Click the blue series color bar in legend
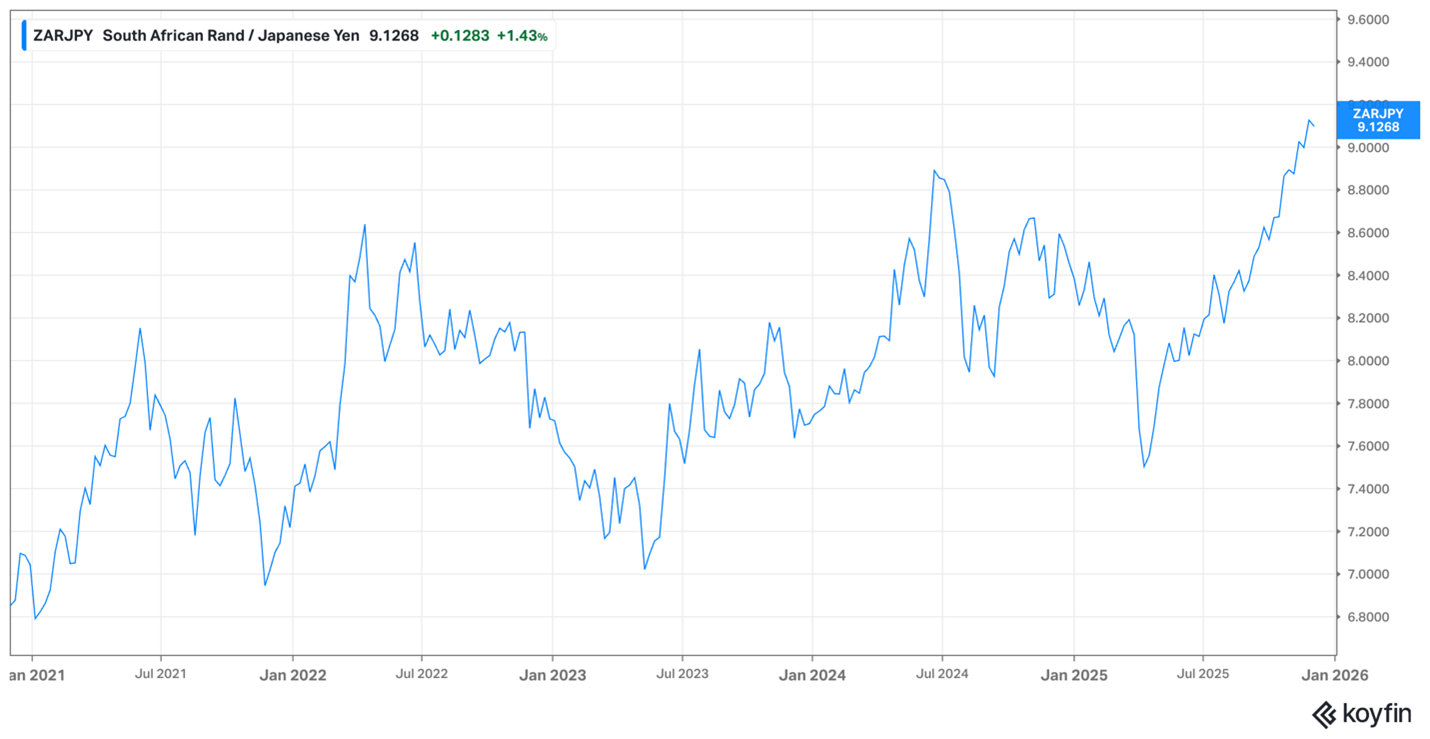1430x739 pixels. pyautogui.click(x=24, y=35)
